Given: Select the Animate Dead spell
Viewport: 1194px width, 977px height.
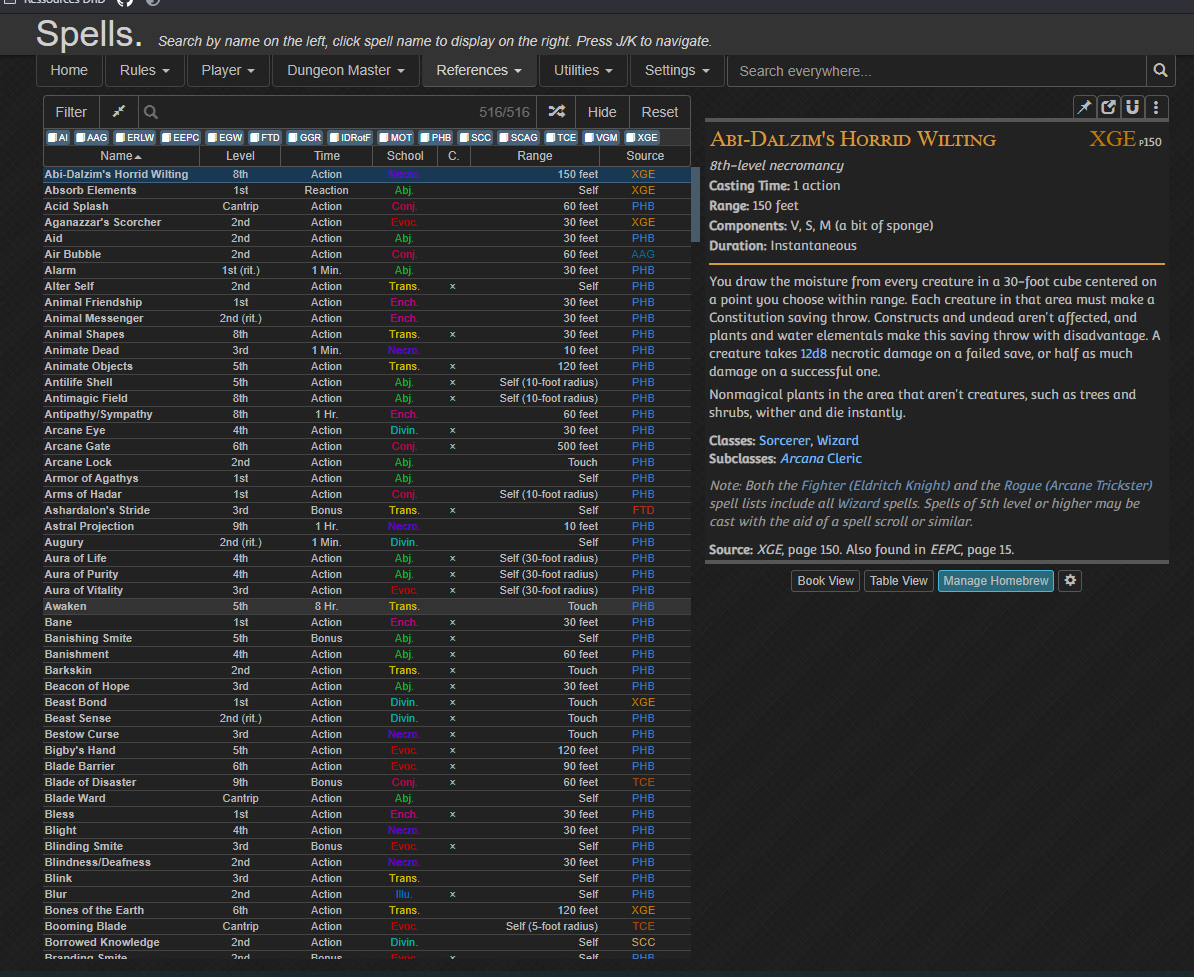Looking at the screenshot, I should [x=367, y=350].
